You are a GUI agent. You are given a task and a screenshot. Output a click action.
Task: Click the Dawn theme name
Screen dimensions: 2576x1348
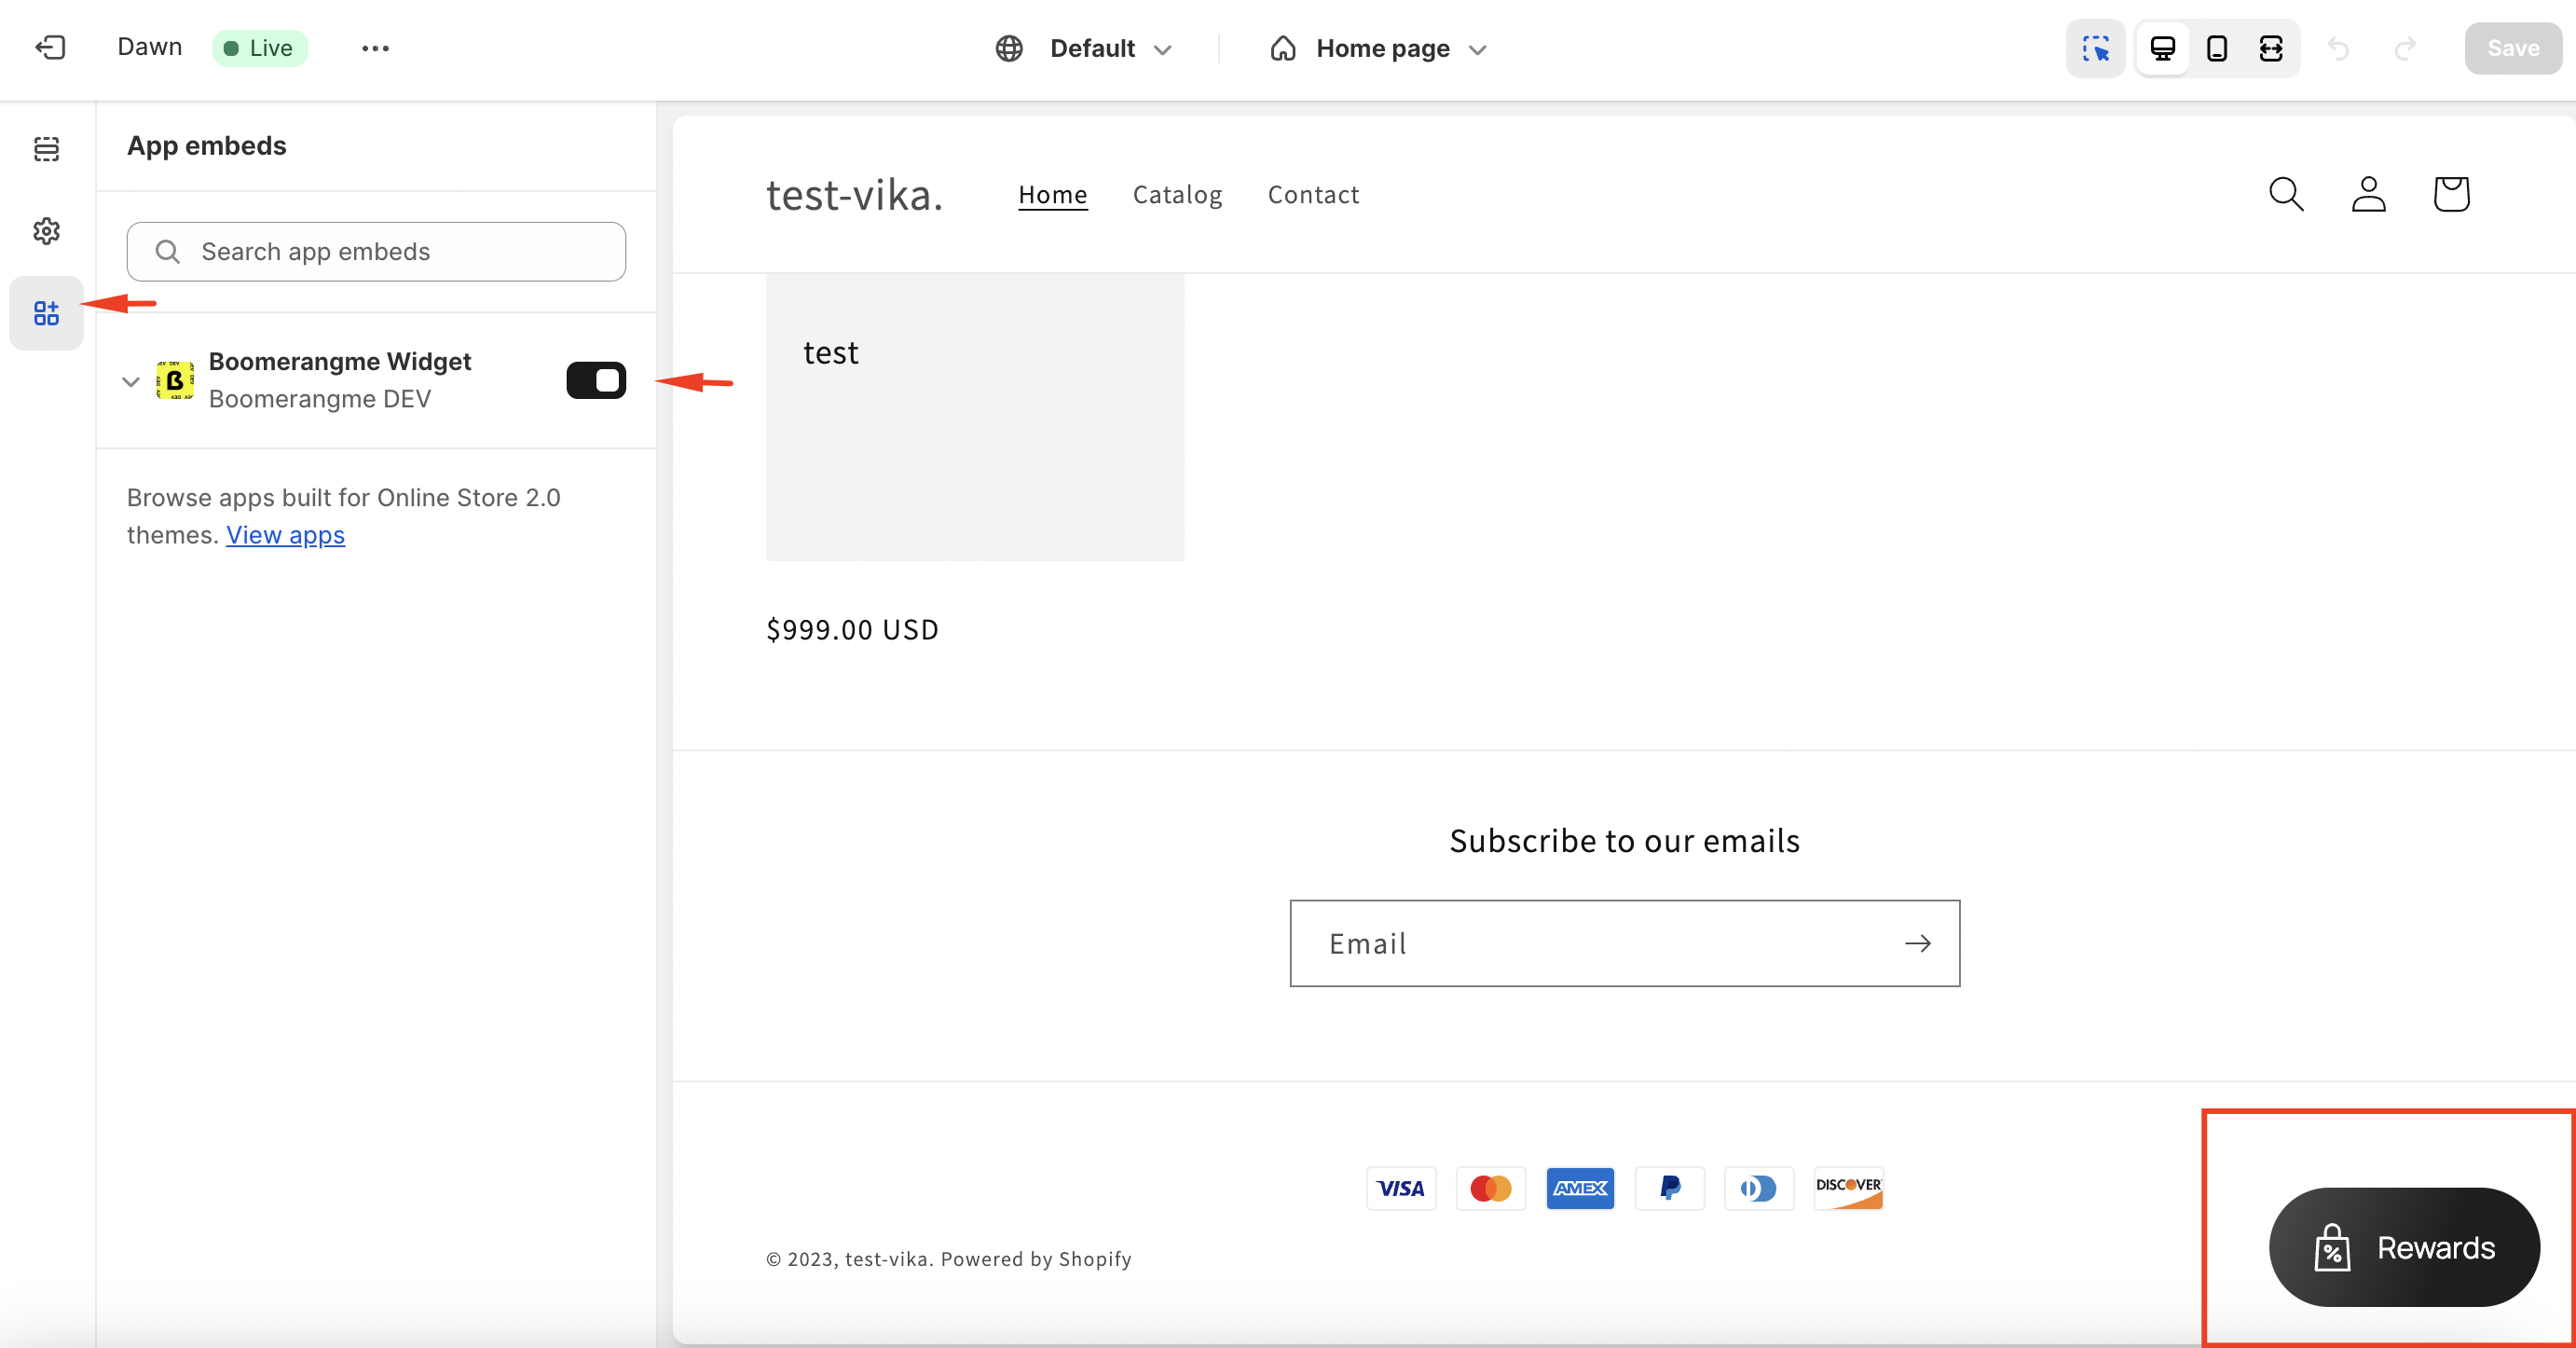point(149,47)
